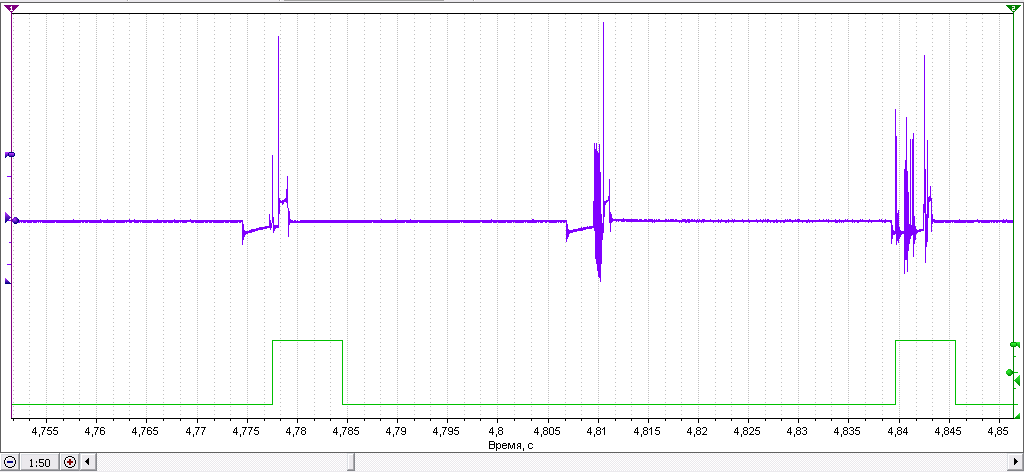The height and width of the screenshot is (472, 1024).
Task: Click the time axis label 4,78
Action: pyautogui.click(x=296, y=431)
